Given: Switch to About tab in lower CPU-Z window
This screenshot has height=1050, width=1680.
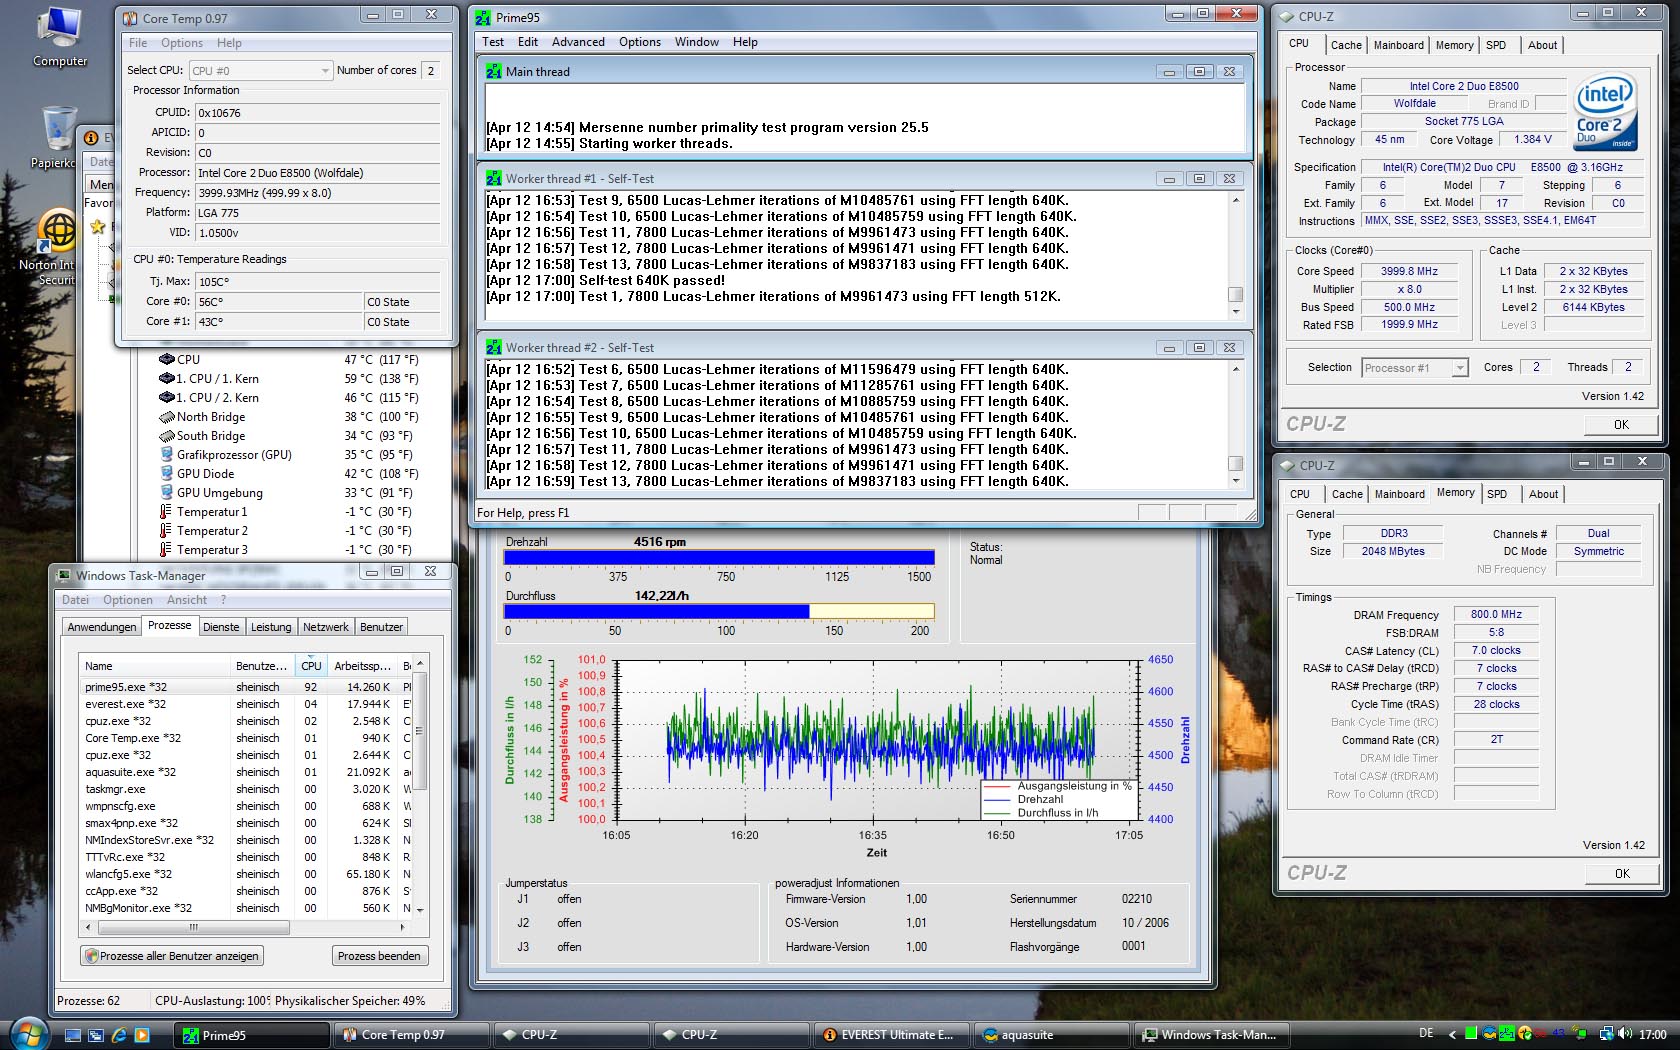Looking at the screenshot, I should tap(1543, 494).
